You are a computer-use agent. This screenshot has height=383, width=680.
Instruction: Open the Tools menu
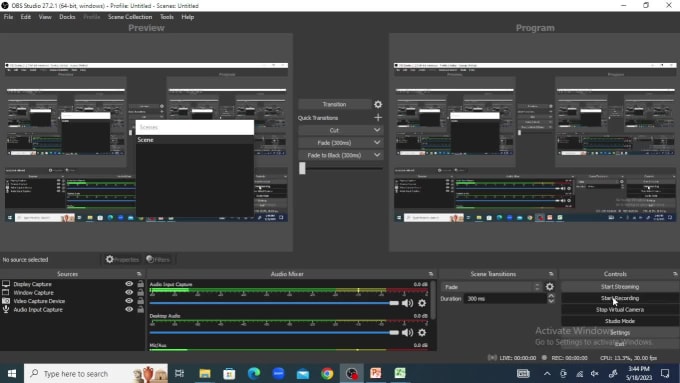click(x=167, y=17)
